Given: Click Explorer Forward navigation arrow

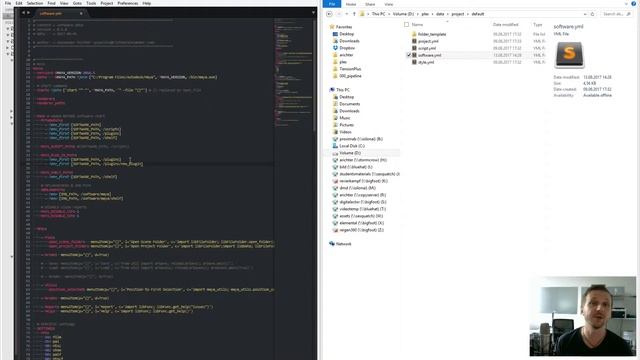Looking at the screenshot, I should pos(338,14).
